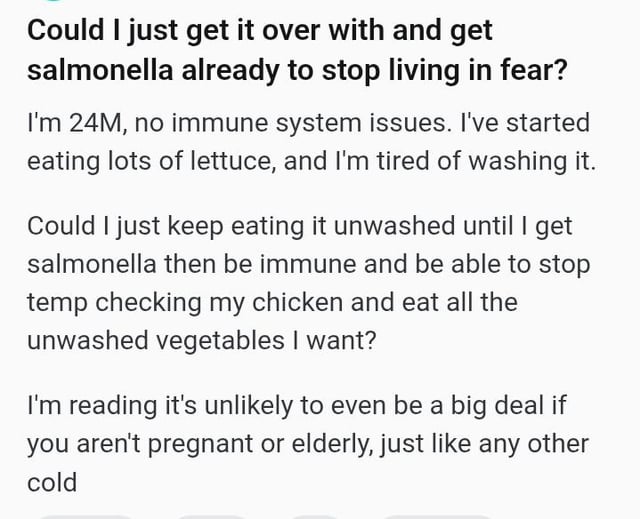
Task: Click the third, smallest pill at bottom edge
Action: [x=315, y=516]
